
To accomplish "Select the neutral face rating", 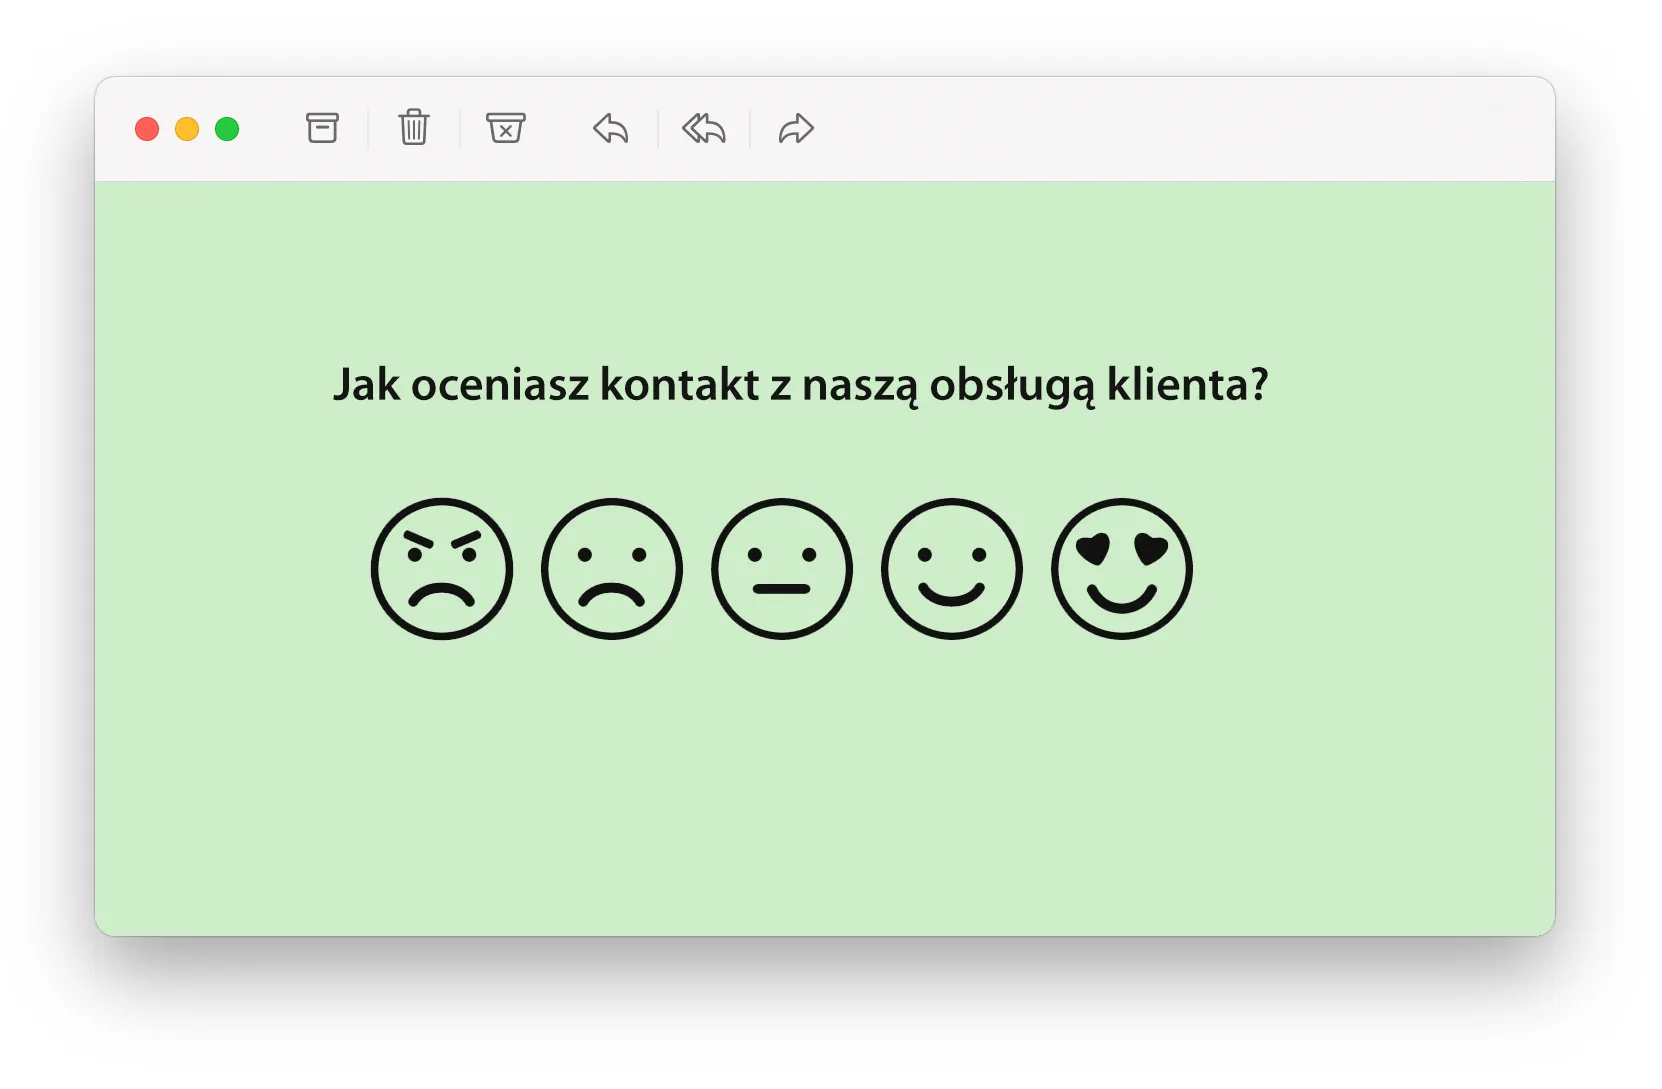I will (782, 569).
